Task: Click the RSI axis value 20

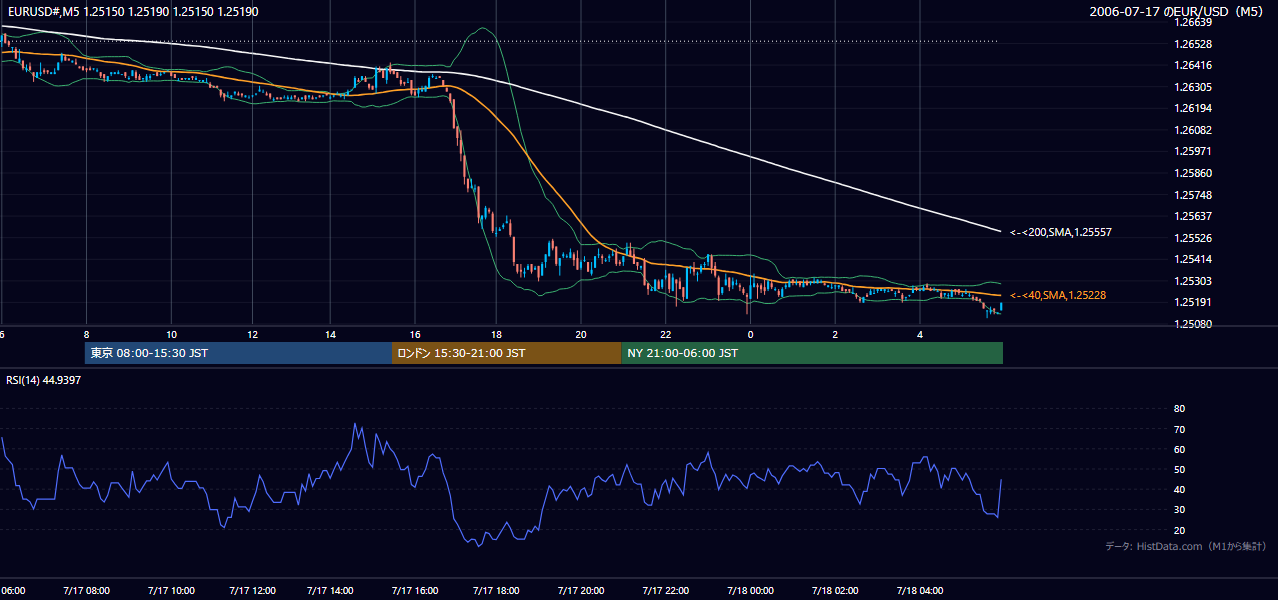Action: [1179, 530]
